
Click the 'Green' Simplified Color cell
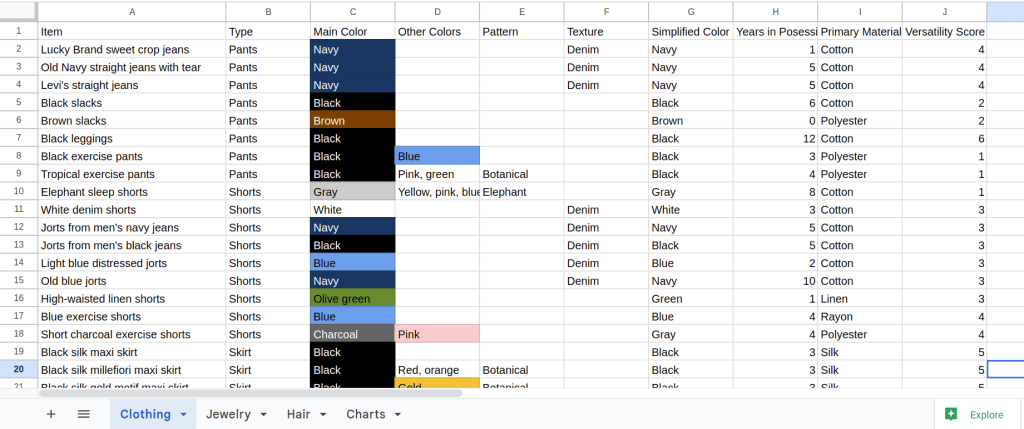[x=691, y=298]
